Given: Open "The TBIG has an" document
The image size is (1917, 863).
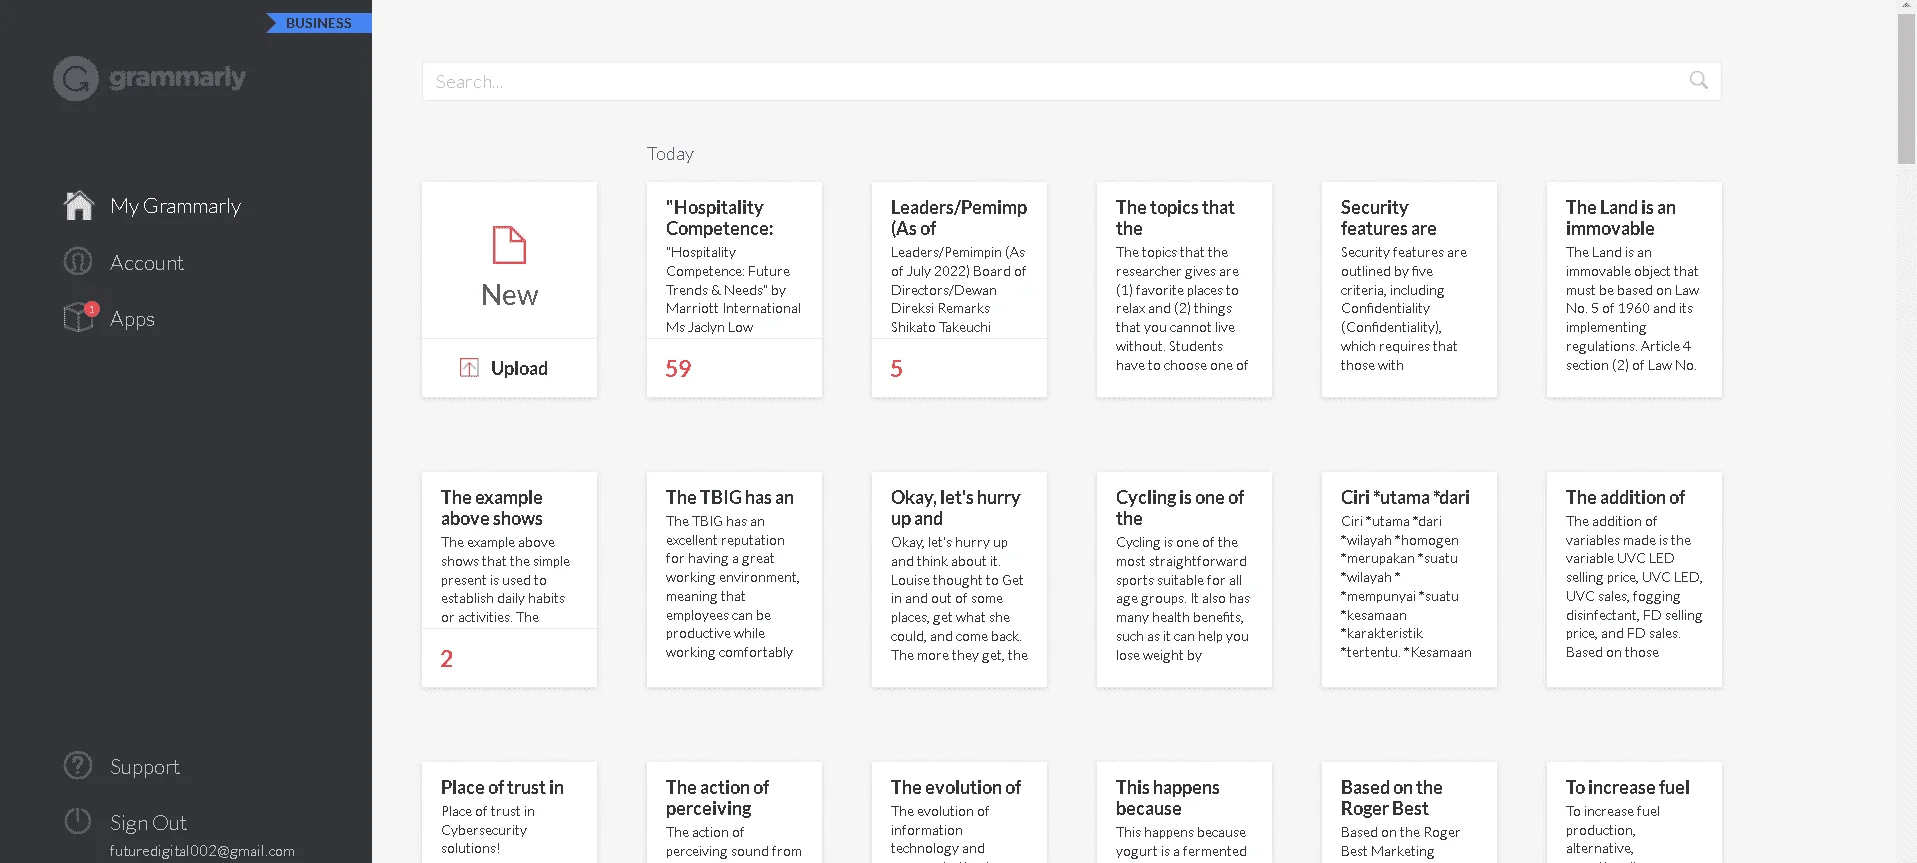Looking at the screenshot, I should [x=734, y=579].
